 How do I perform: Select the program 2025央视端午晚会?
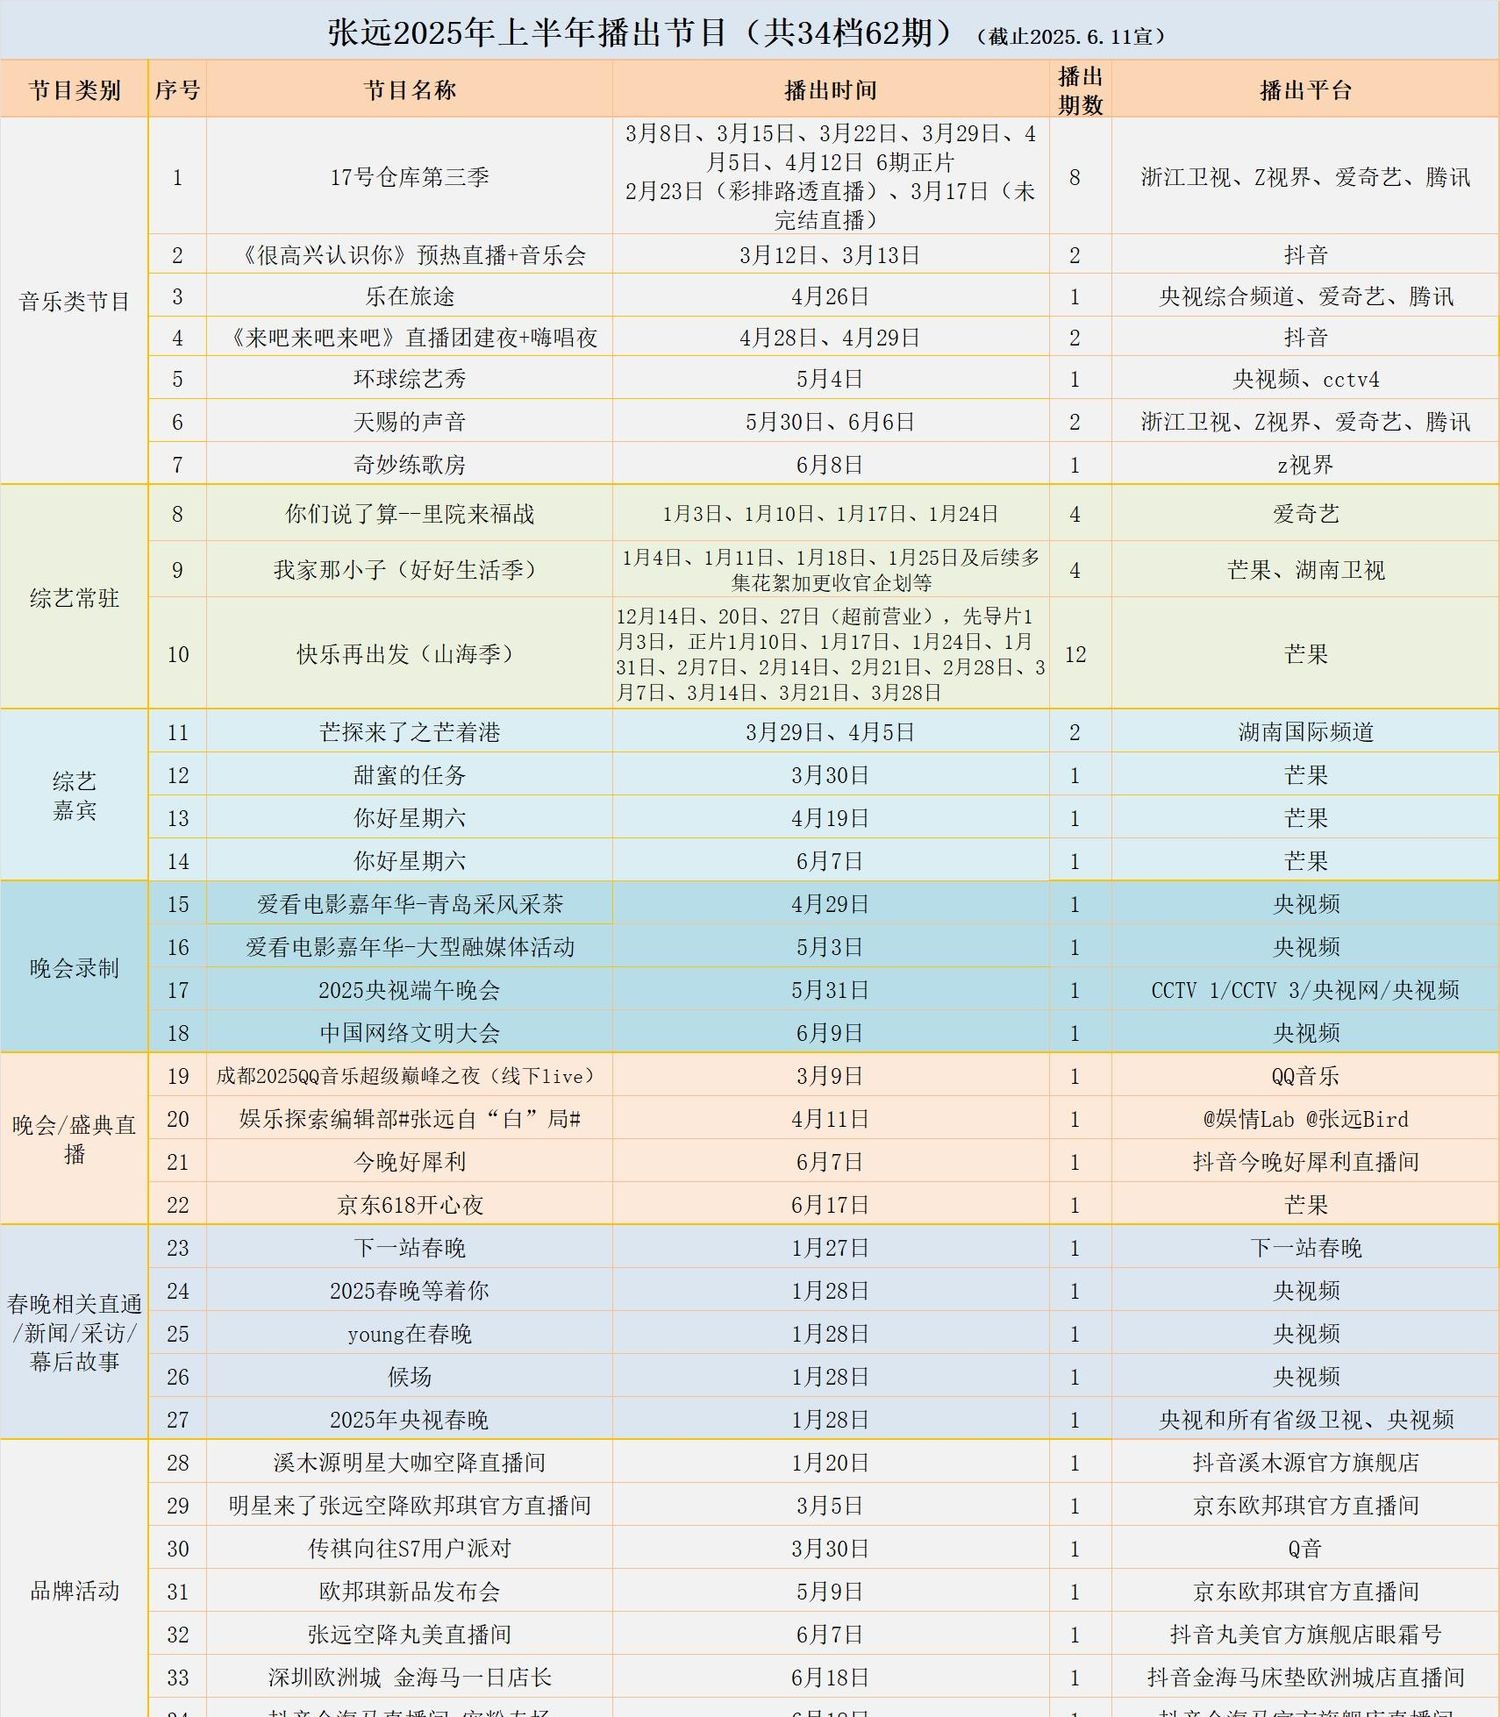pyautogui.click(x=410, y=990)
